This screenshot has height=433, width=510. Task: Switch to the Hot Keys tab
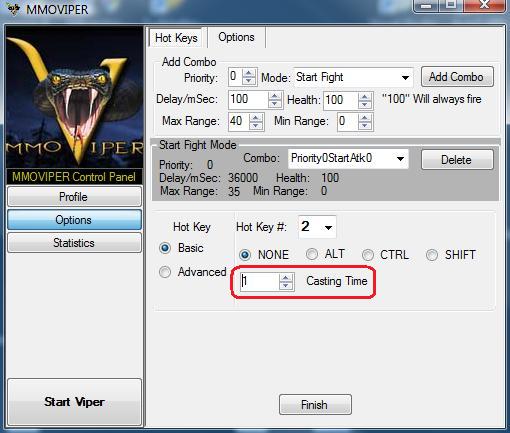(x=176, y=38)
